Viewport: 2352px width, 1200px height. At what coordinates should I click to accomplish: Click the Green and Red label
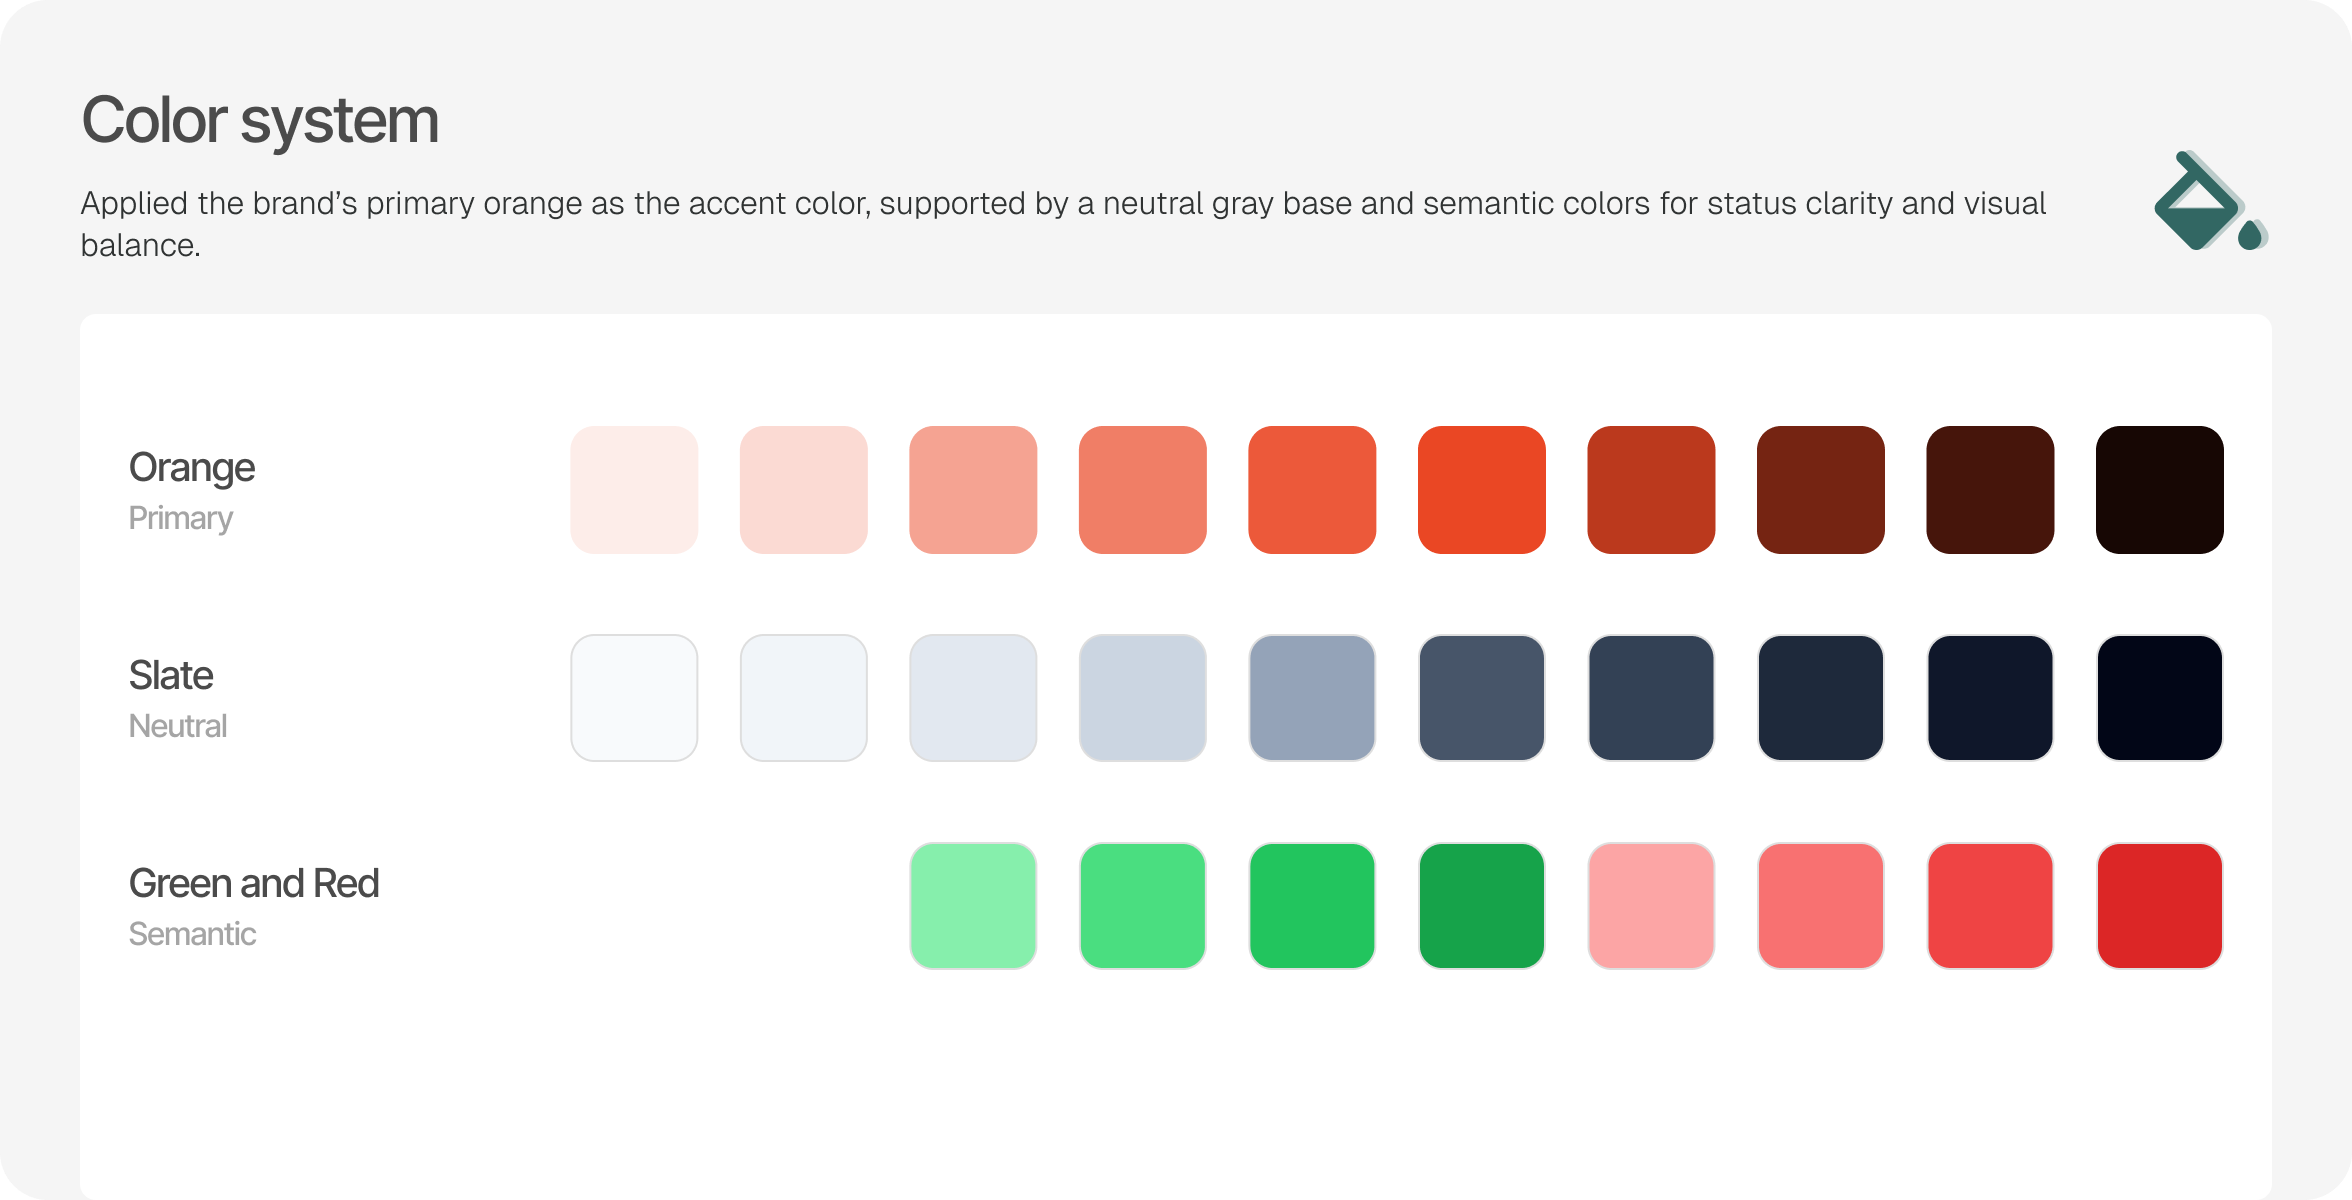pyautogui.click(x=254, y=884)
